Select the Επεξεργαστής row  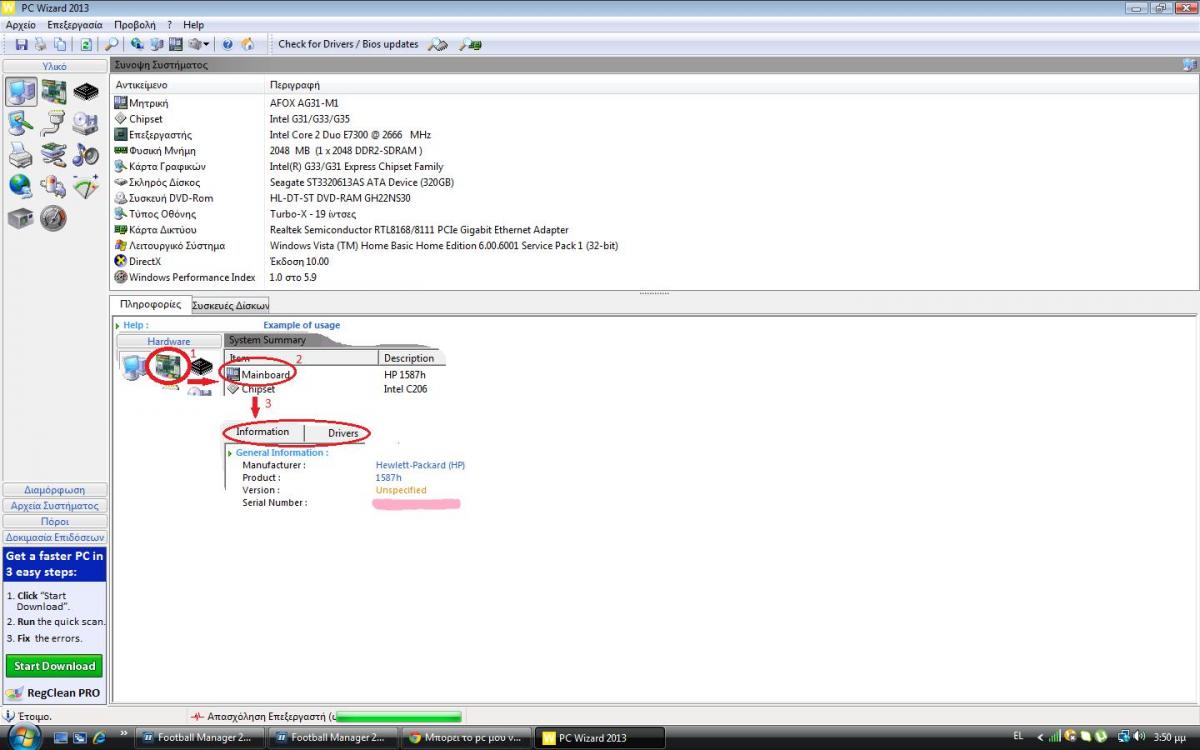click(x=654, y=135)
